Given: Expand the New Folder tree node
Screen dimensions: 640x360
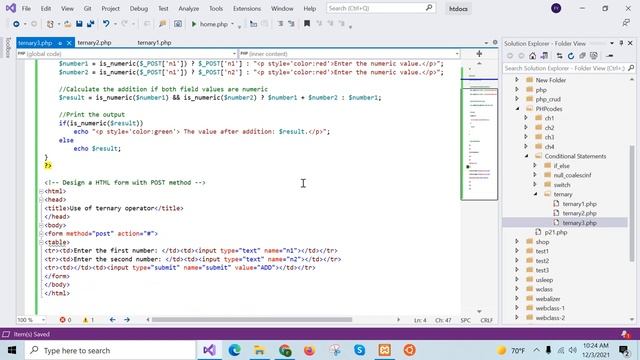Looking at the screenshot, I should 517,80.
